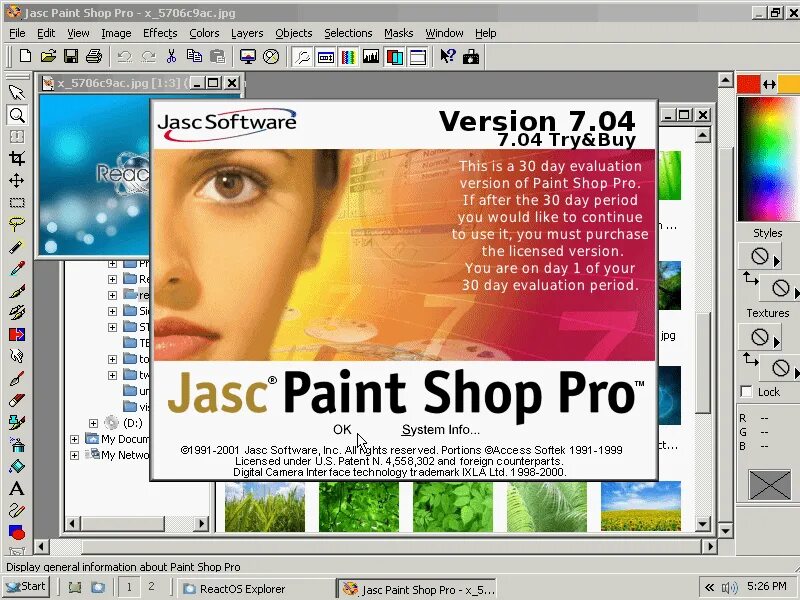Toggle the wrench palette toolbar button
This screenshot has height=600, width=800.
(303, 57)
